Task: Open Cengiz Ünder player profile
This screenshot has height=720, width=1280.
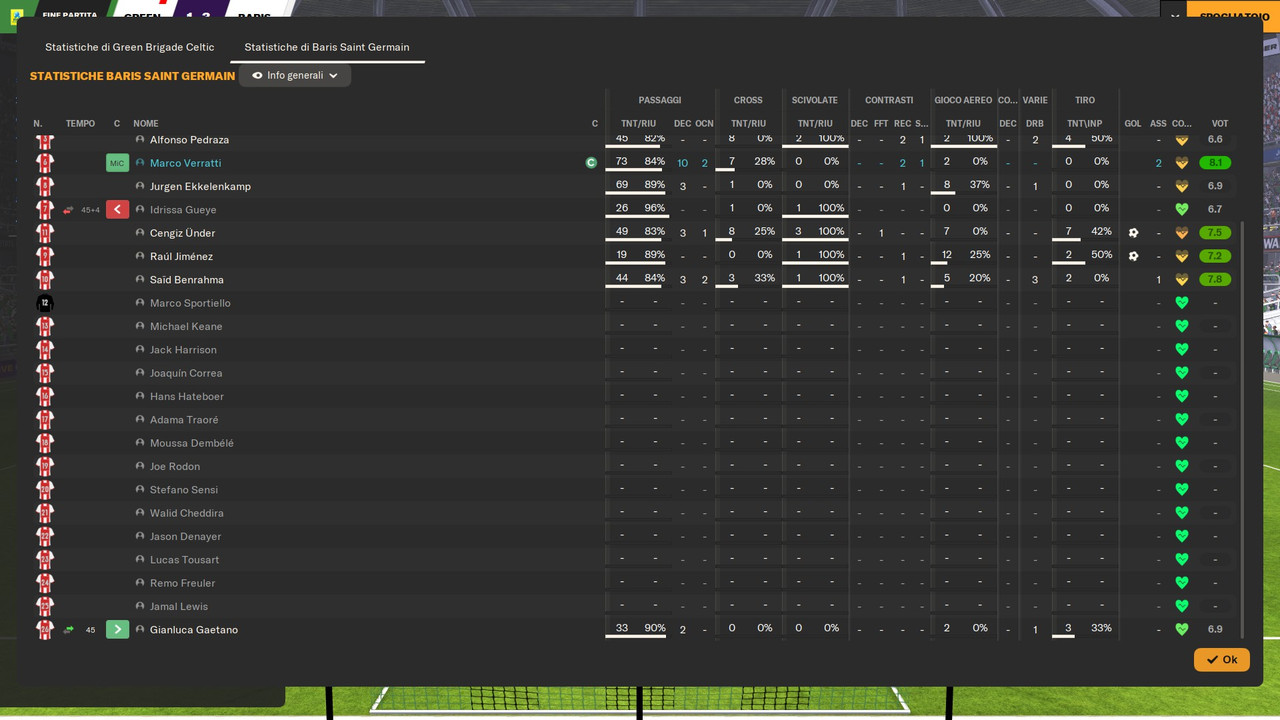Action: click(x=182, y=233)
